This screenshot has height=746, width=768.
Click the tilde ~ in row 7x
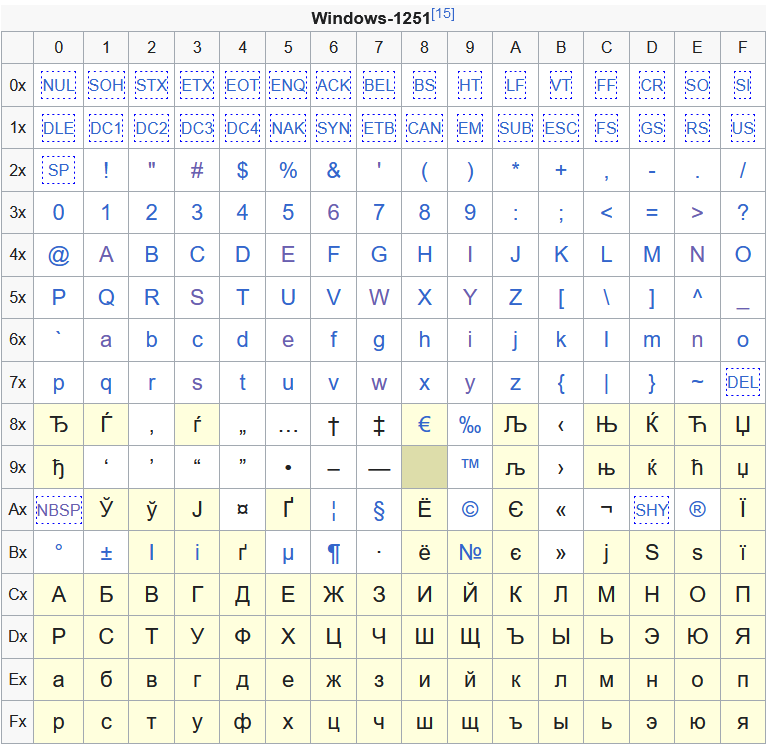697,381
